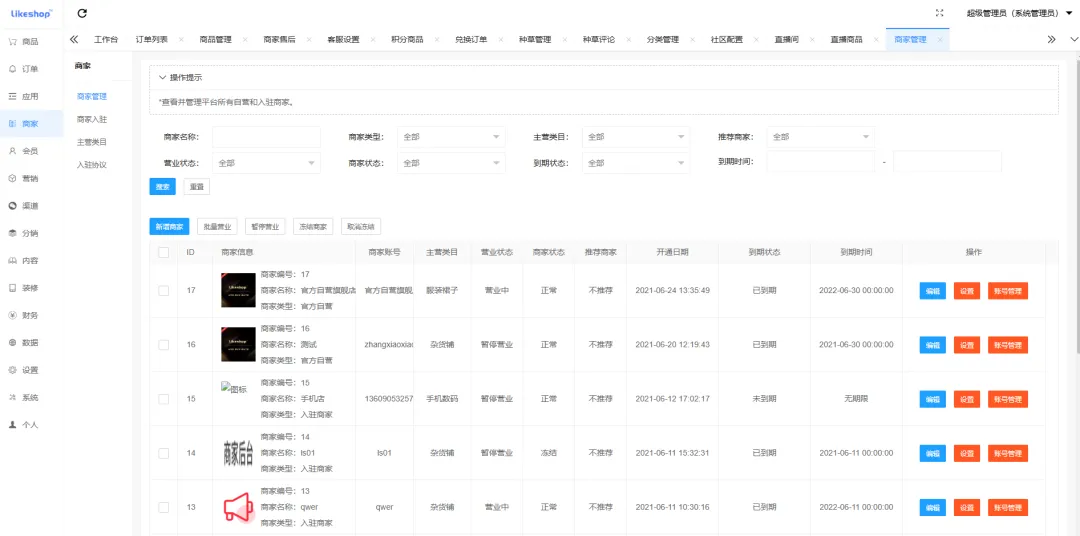Click the 新增商家 button
The height and width of the screenshot is (536, 1080).
click(169, 227)
